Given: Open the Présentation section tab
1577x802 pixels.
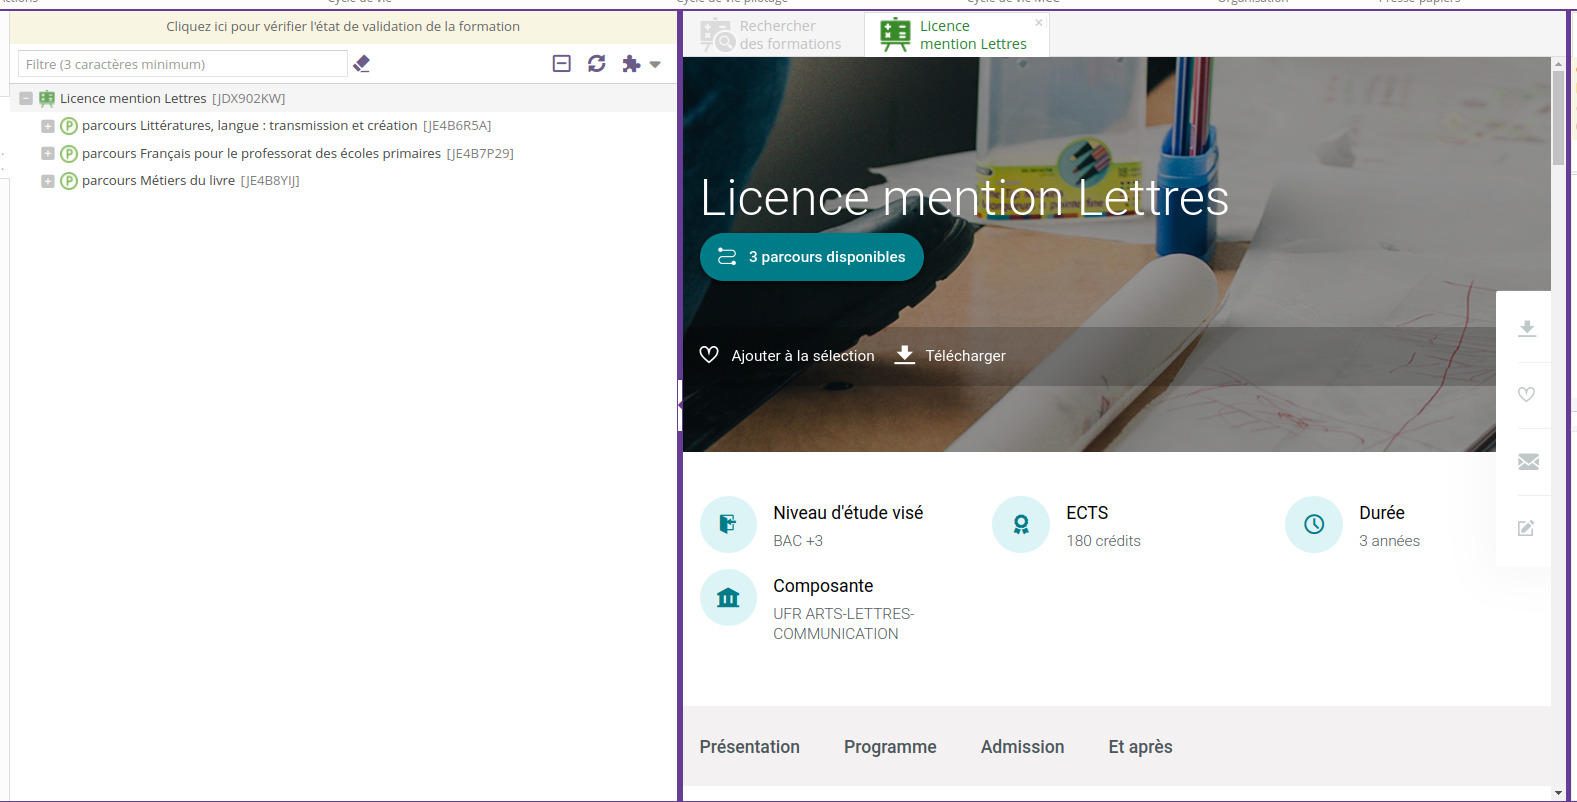Looking at the screenshot, I should coord(750,747).
